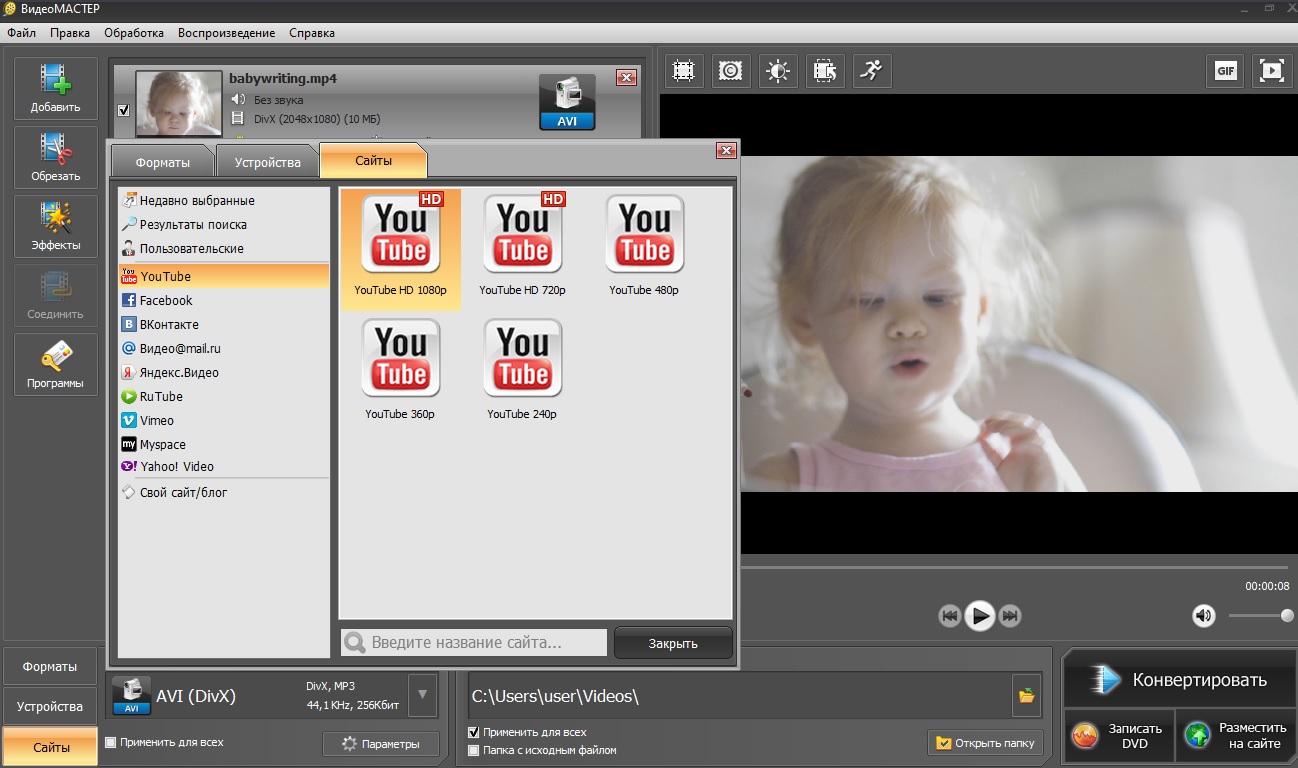
Task: Open the Эффекты effects tool
Action: 56,227
